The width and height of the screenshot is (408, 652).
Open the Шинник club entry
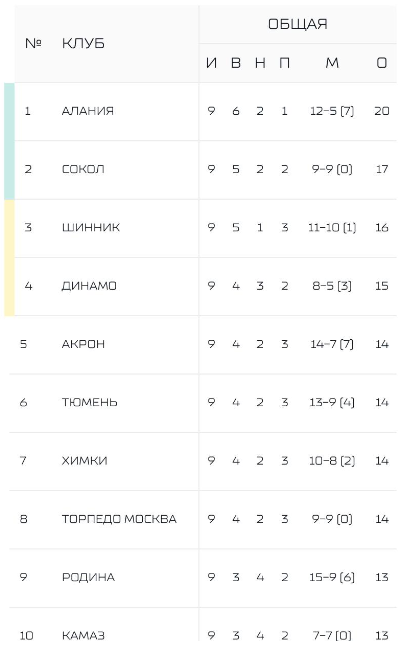(91, 227)
